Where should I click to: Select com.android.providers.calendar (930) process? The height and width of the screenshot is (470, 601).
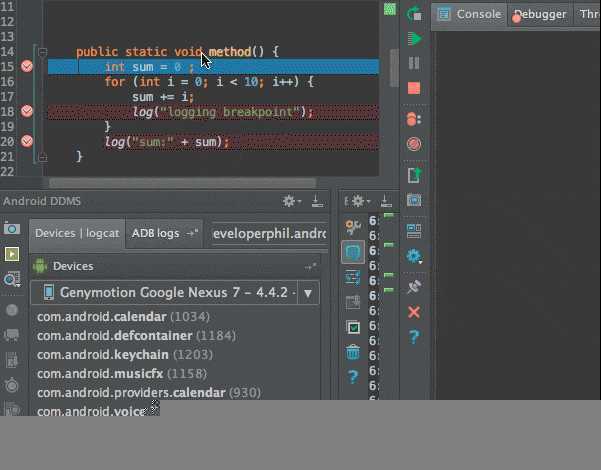point(149,393)
